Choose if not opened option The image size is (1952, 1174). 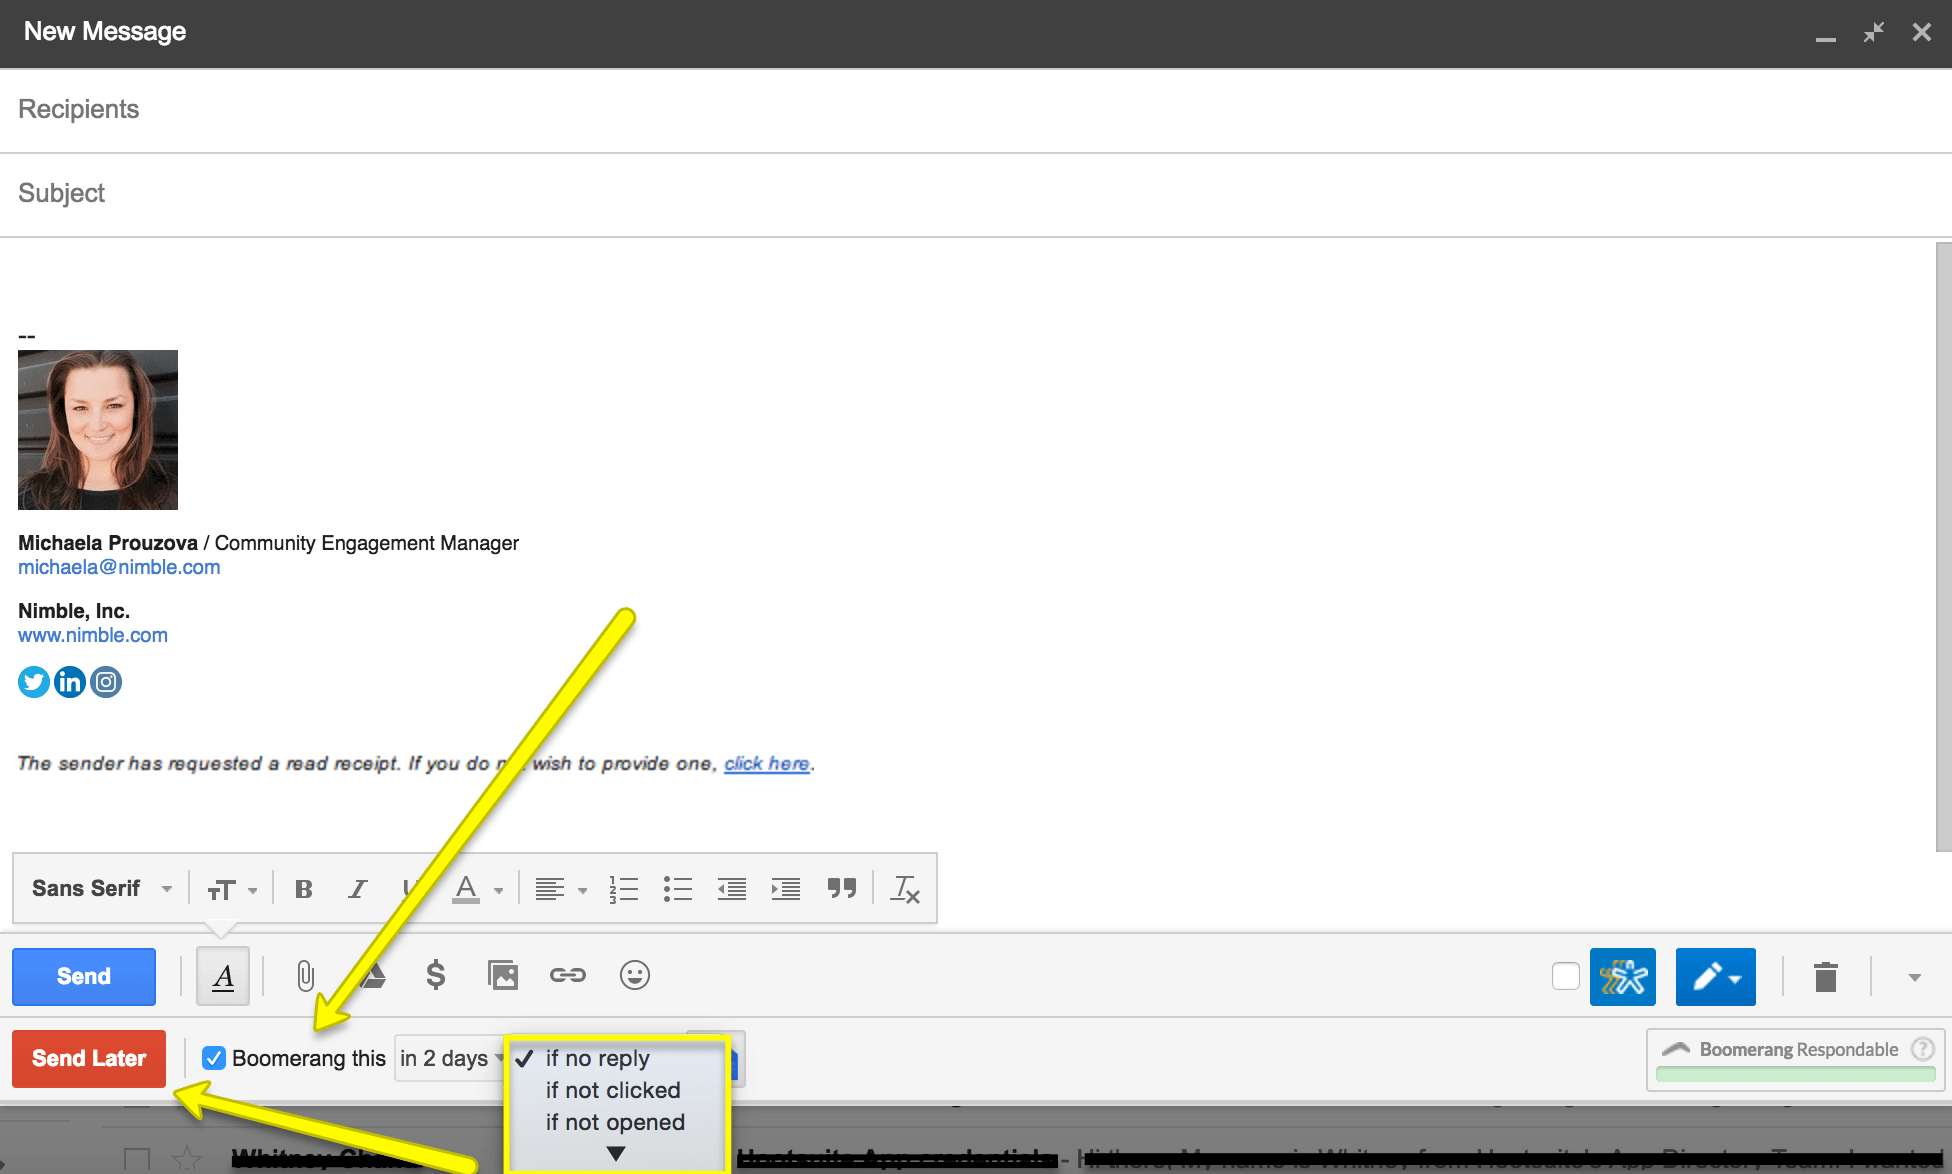[614, 1122]
